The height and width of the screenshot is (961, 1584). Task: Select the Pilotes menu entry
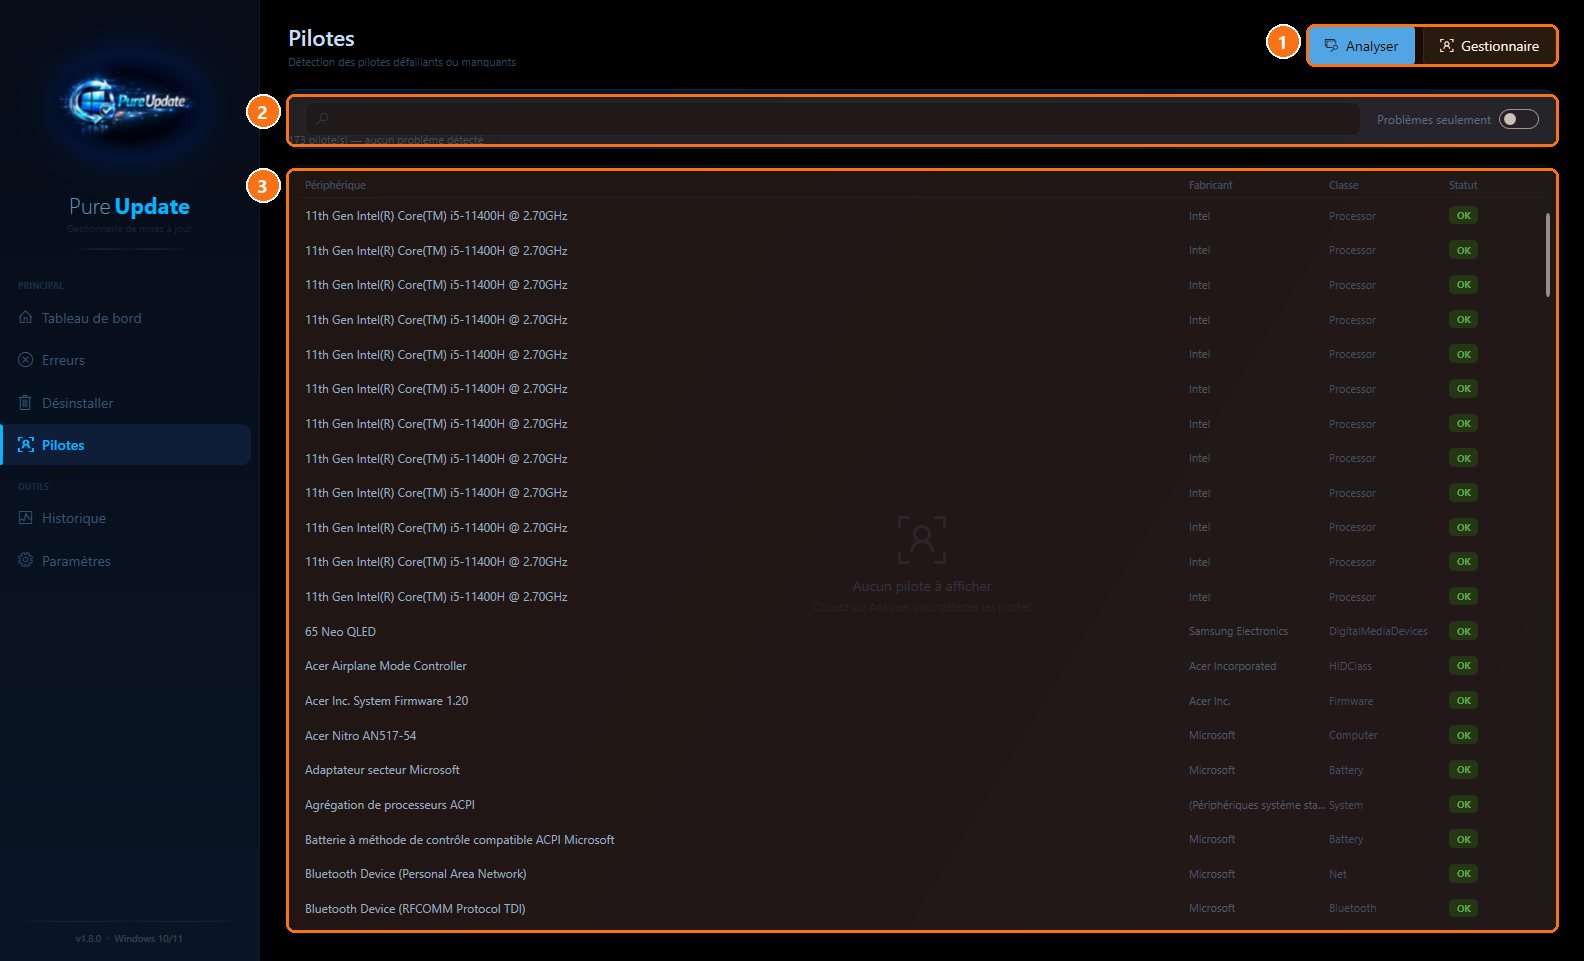click(x=125, y=445)
